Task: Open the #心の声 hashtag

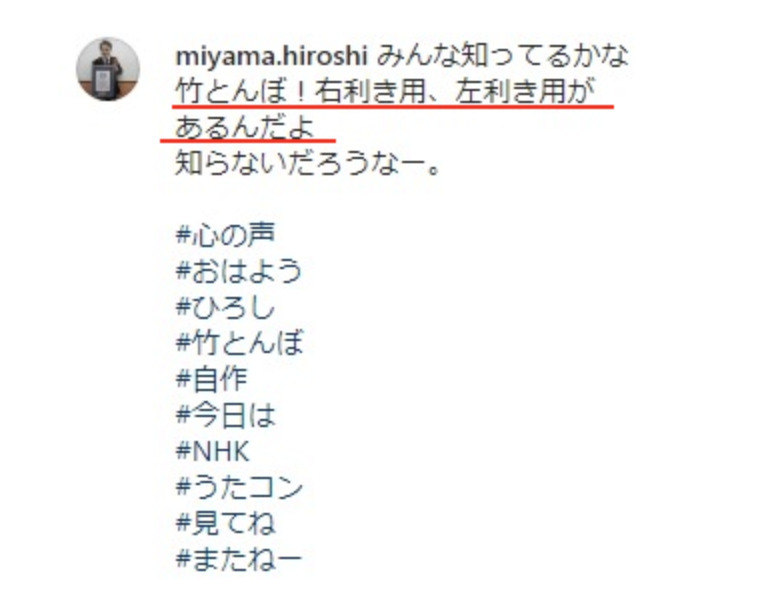Action: coord(225,235)
